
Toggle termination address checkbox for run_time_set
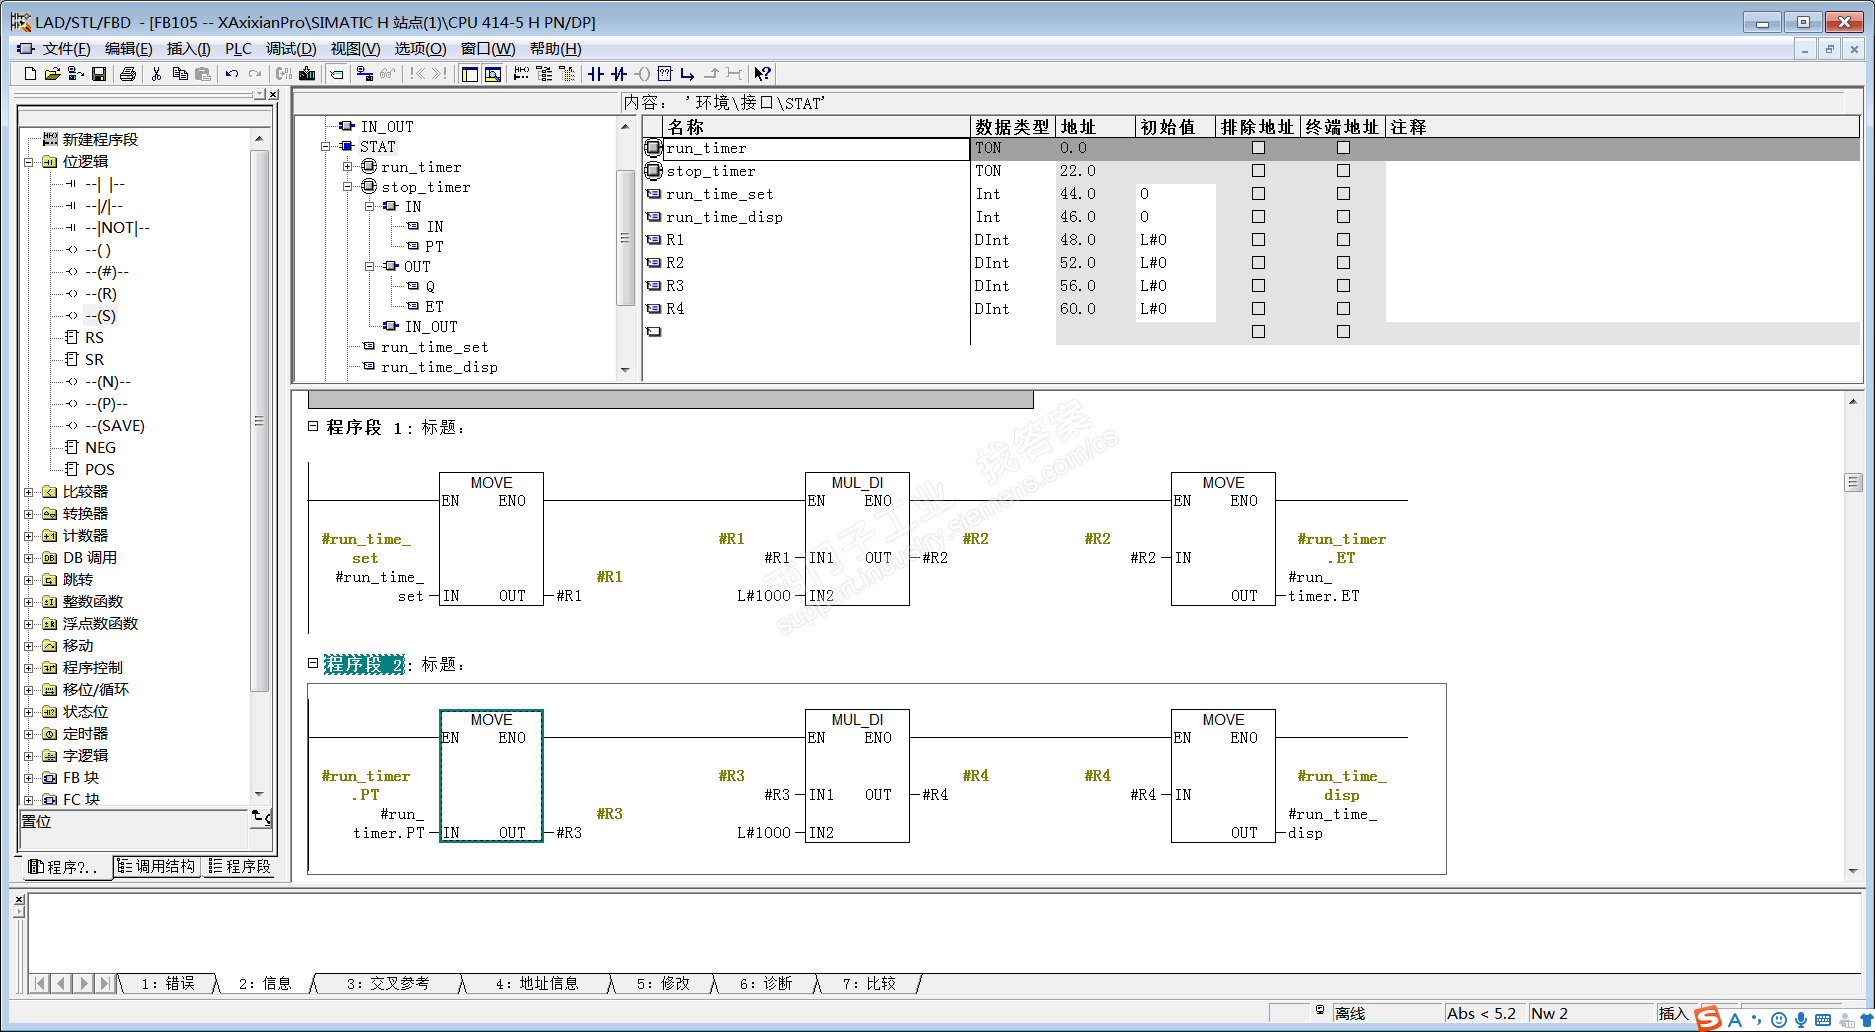tap(1343, 194)
